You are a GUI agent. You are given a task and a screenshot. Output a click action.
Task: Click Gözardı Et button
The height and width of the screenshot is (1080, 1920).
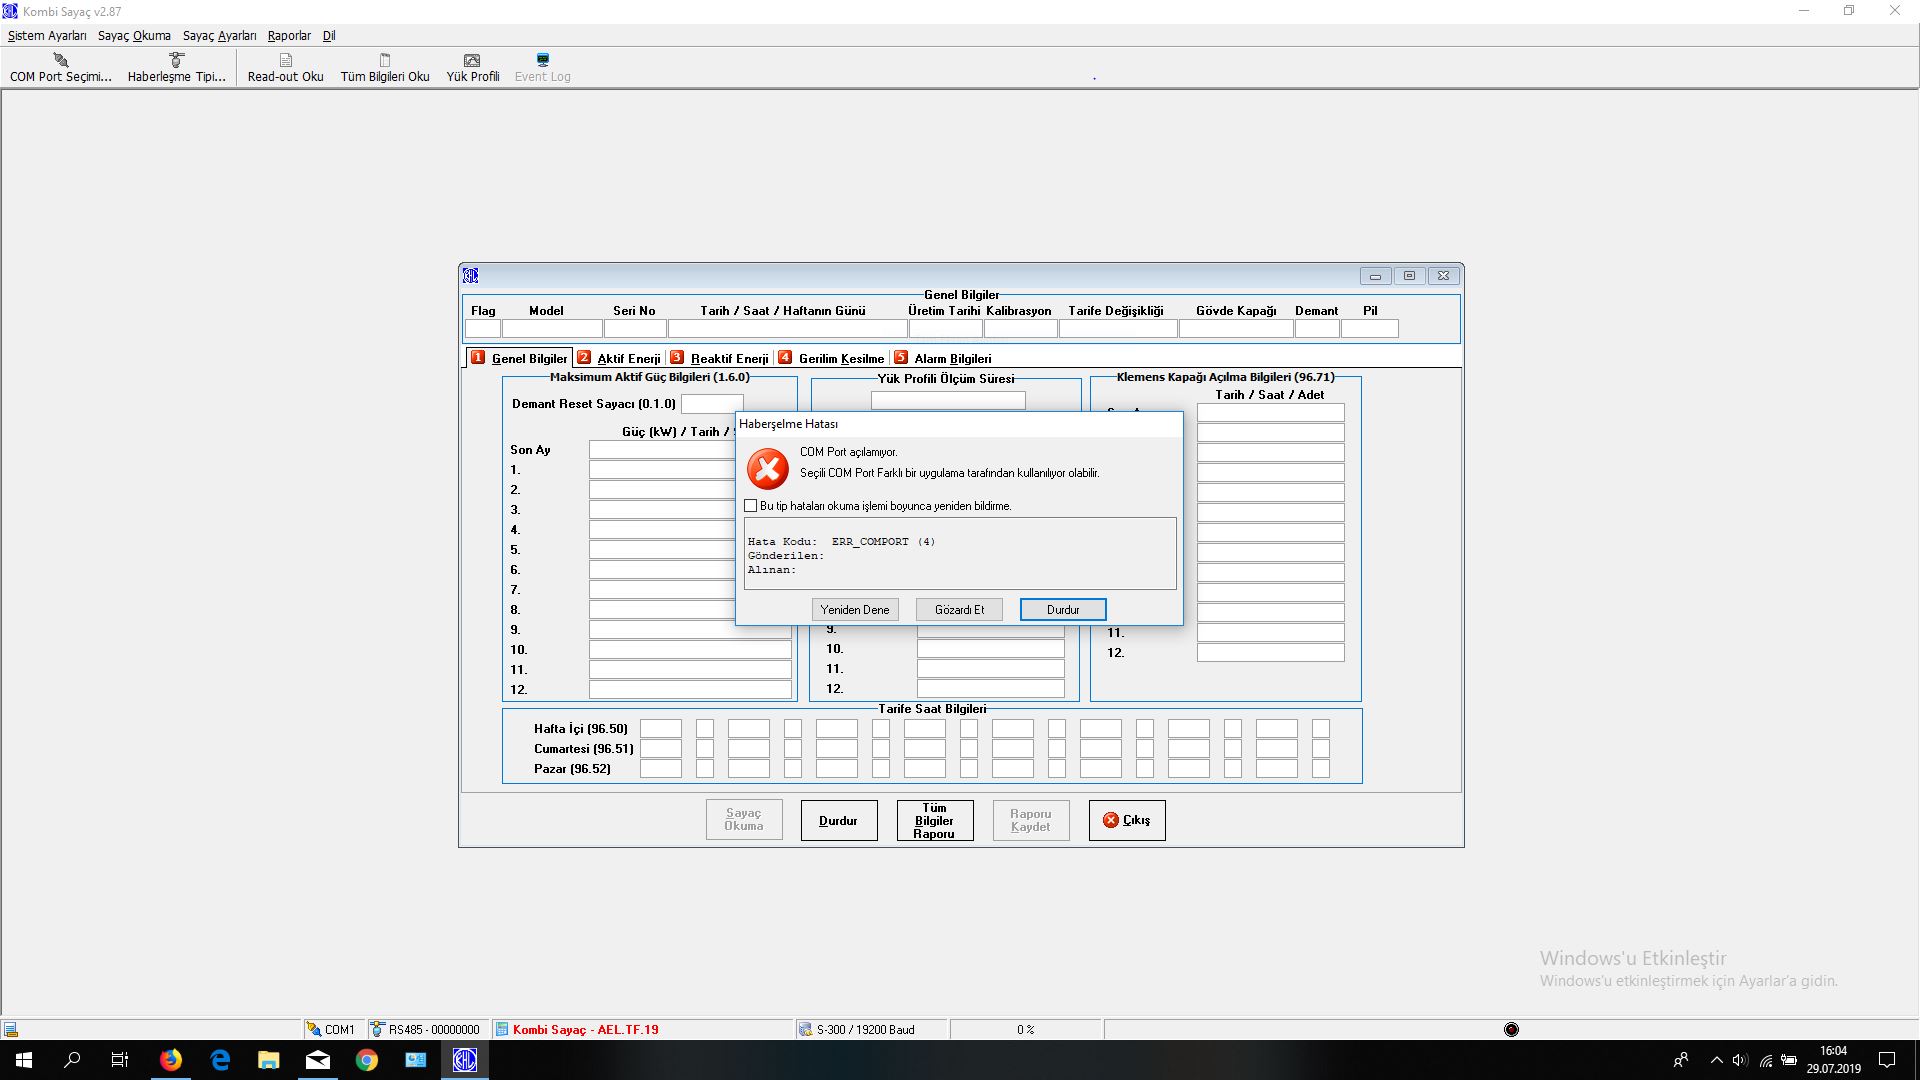click(959, 610)
